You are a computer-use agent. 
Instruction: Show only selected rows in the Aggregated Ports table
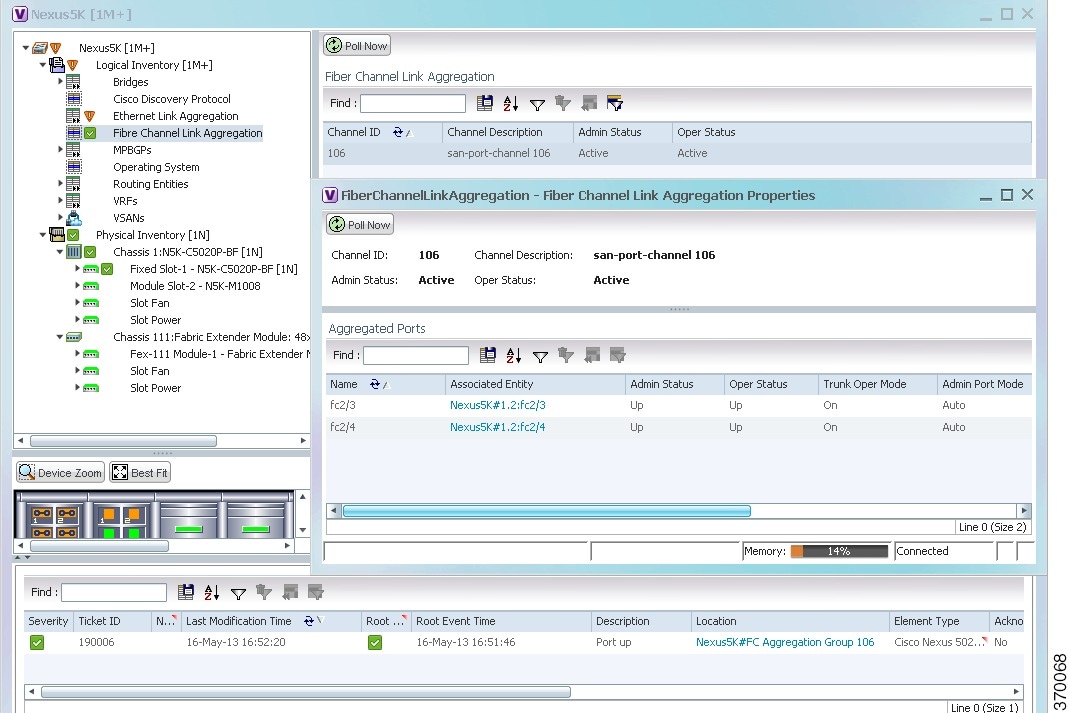[618, 354]
